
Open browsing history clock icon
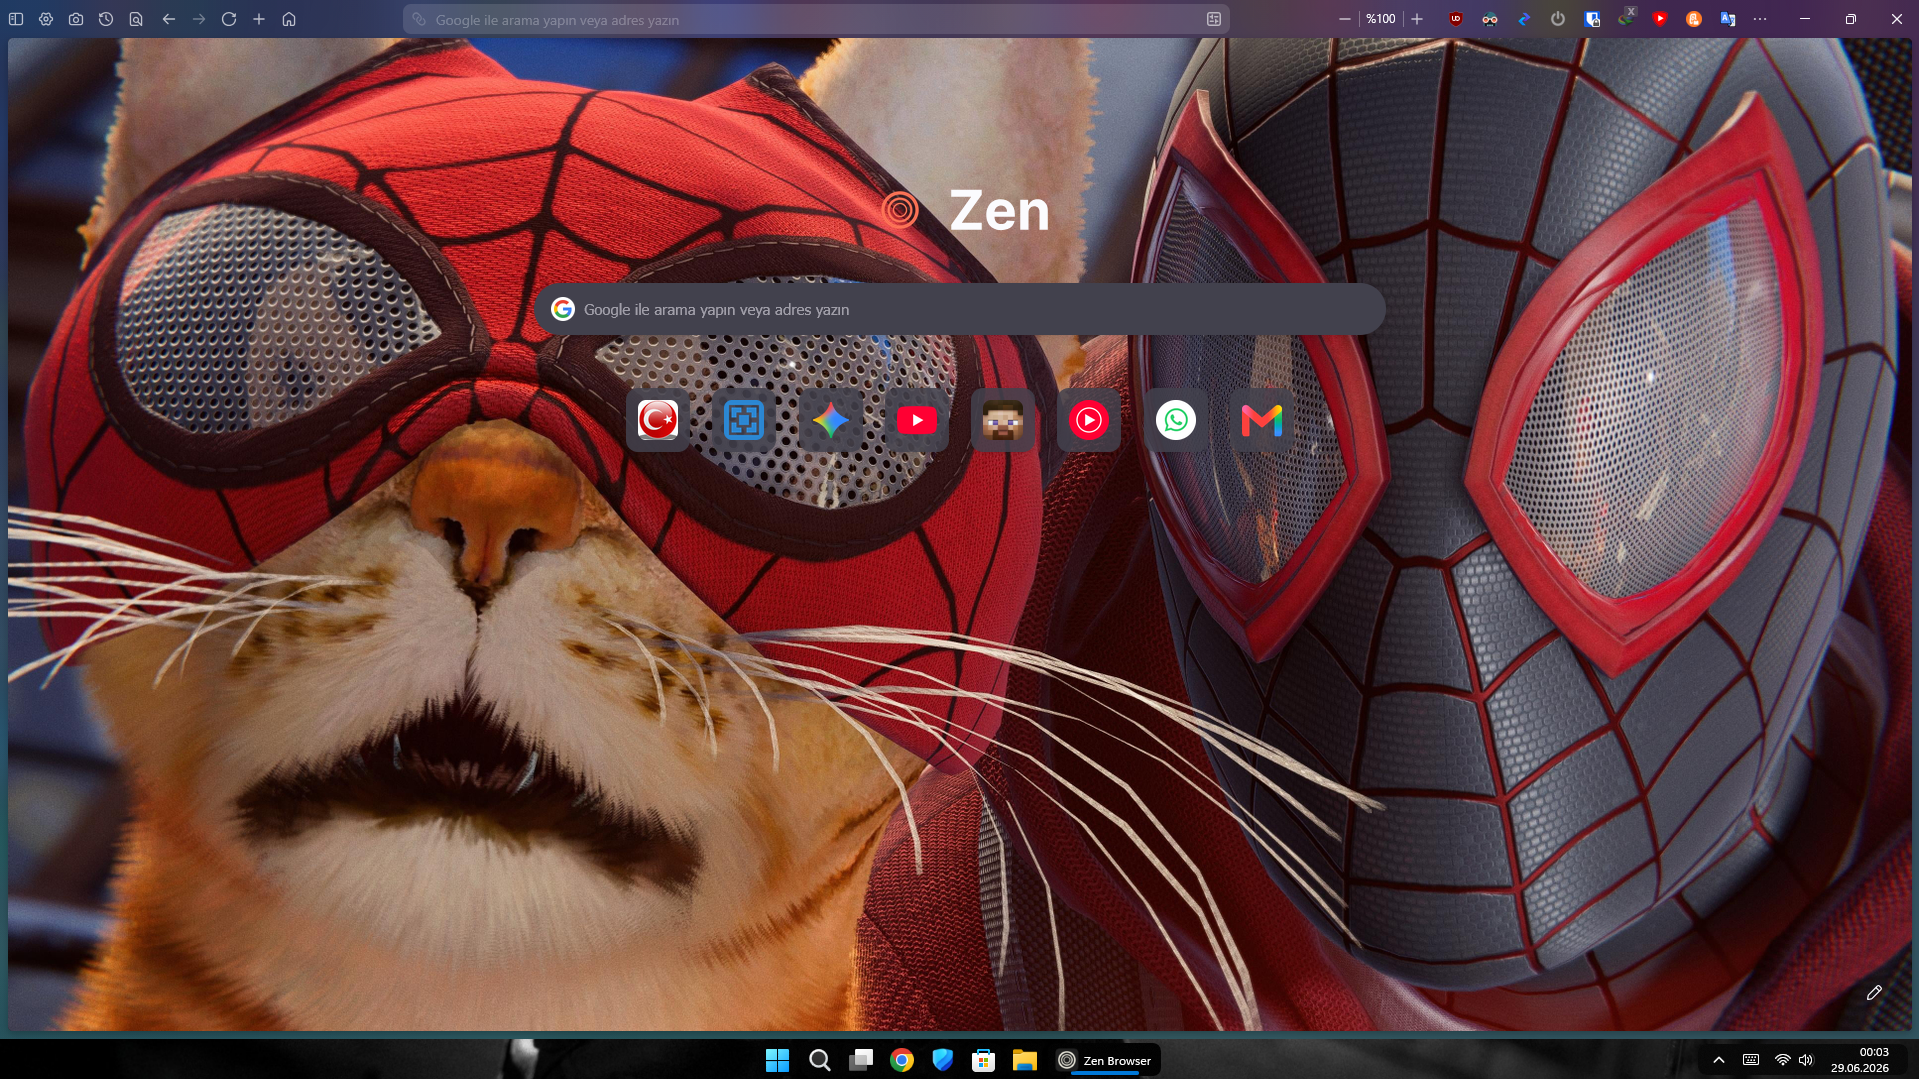point(106,19)
